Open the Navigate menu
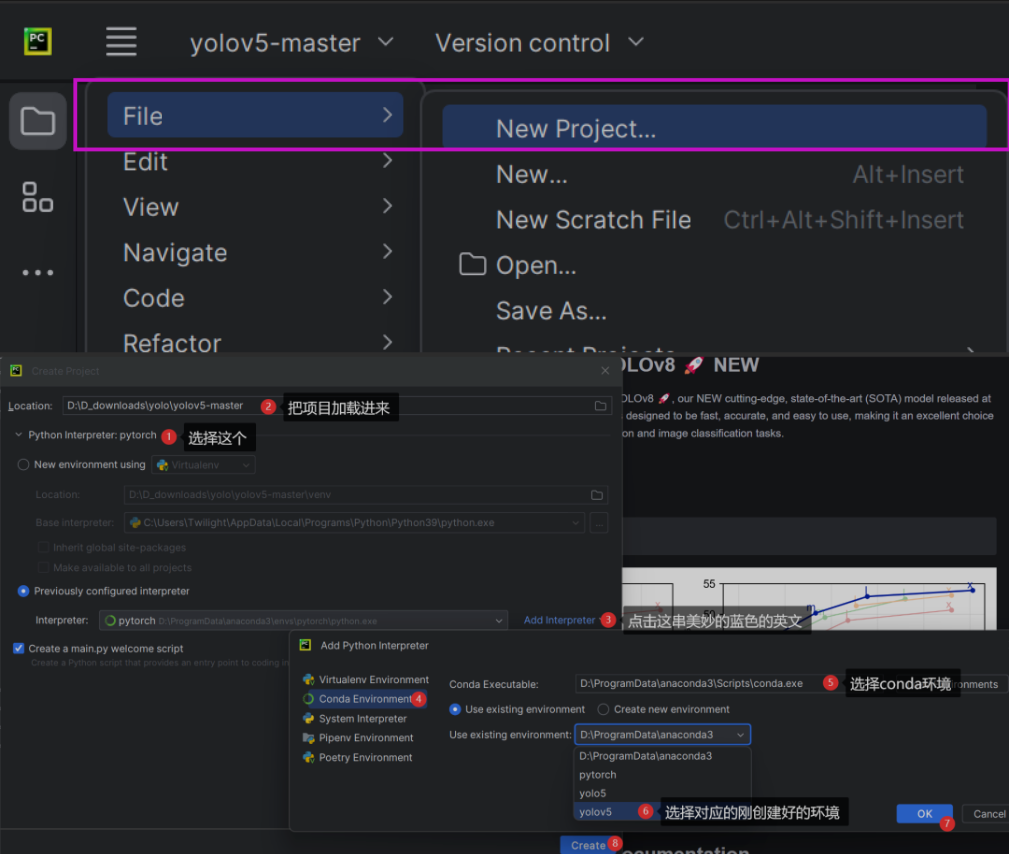This screenshot has height=854, width=1009. click(x=256, y=252)
